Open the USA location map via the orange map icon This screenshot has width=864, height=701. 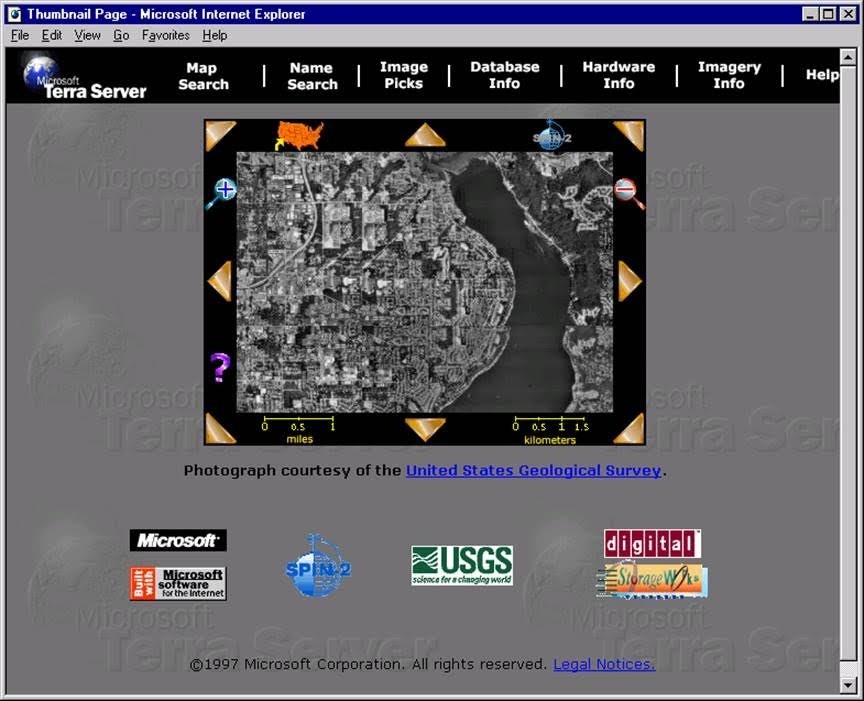coord(298,135)
